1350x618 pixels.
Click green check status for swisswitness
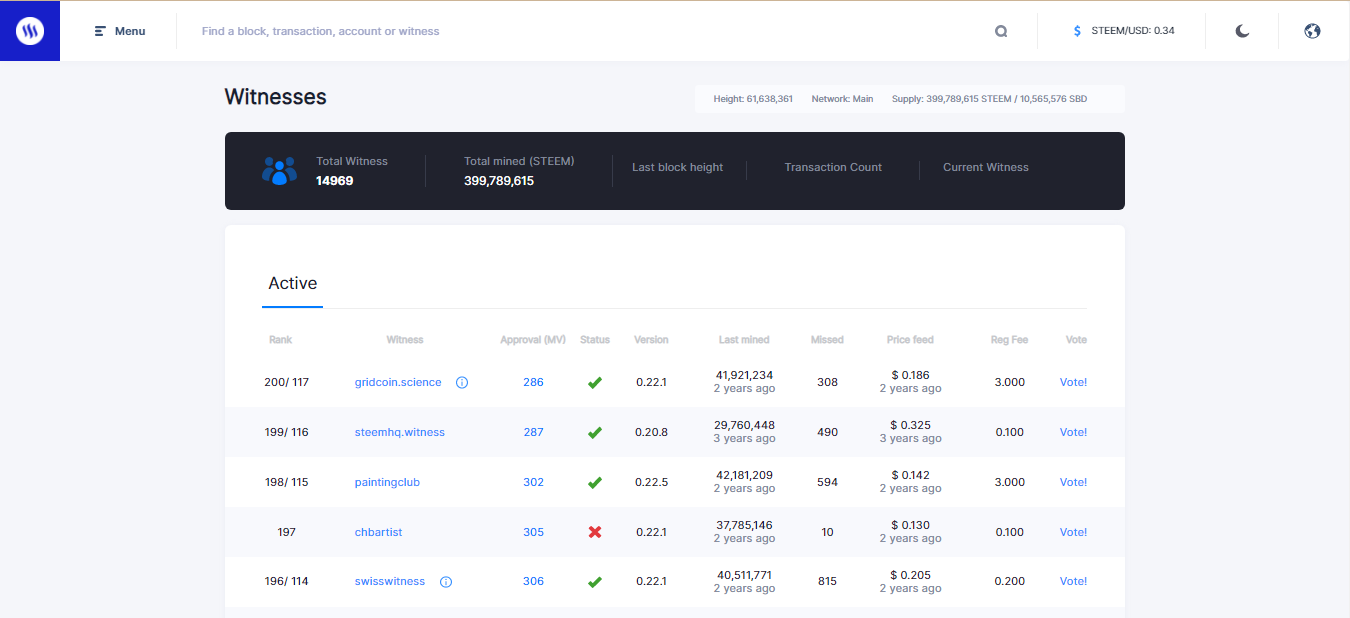pos(595,581)
